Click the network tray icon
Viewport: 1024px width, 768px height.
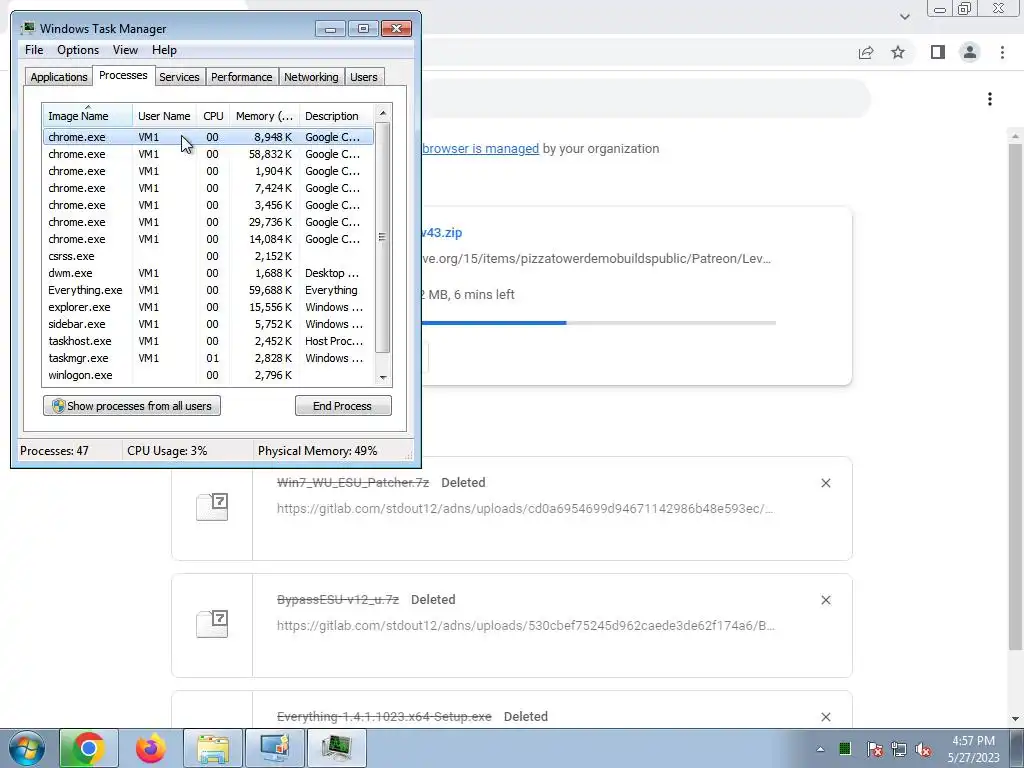(899, 749)
